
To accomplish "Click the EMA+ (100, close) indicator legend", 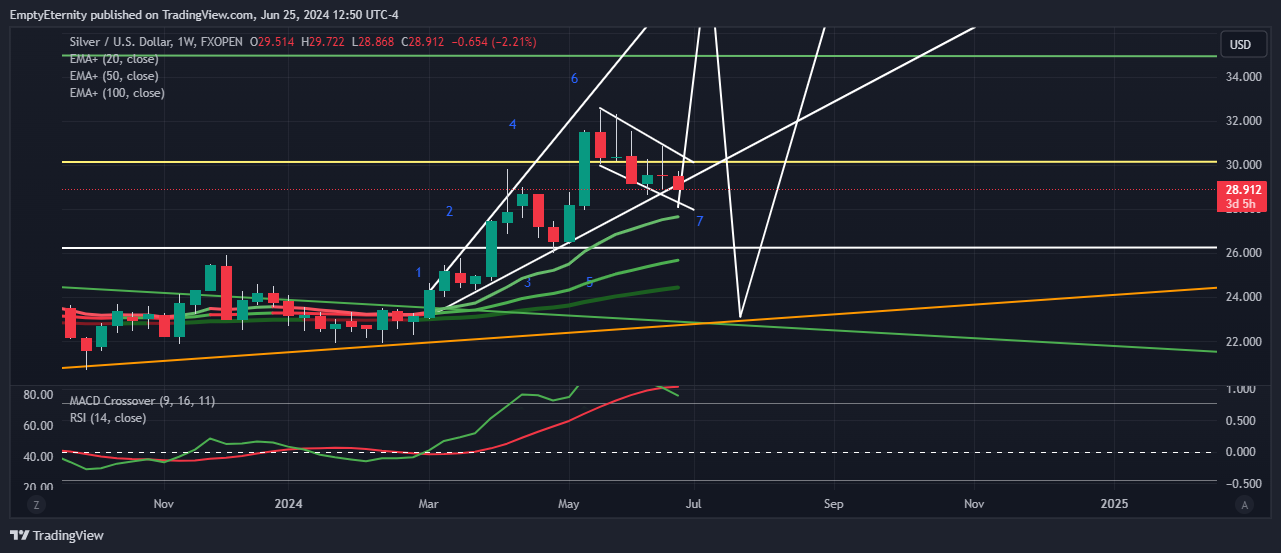I will 117,93.
